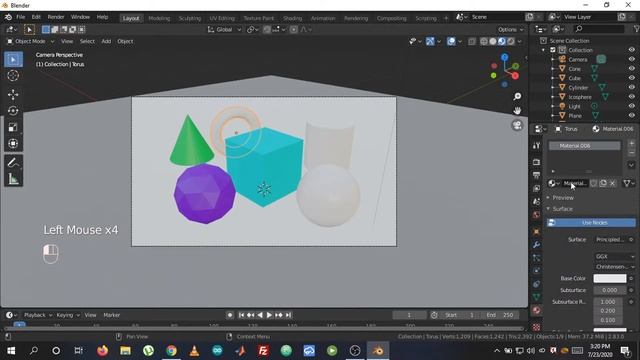Open the View Layer properties tab
Screen dimensions: 640x360
pos(536,189)
